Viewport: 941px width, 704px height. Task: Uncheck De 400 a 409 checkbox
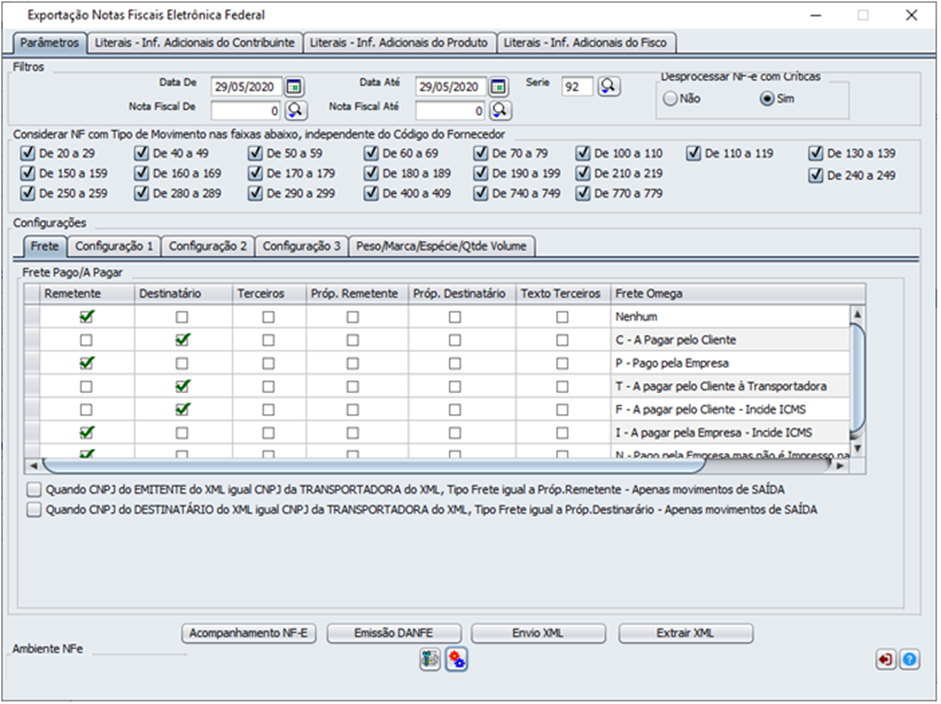click(371, 193)
